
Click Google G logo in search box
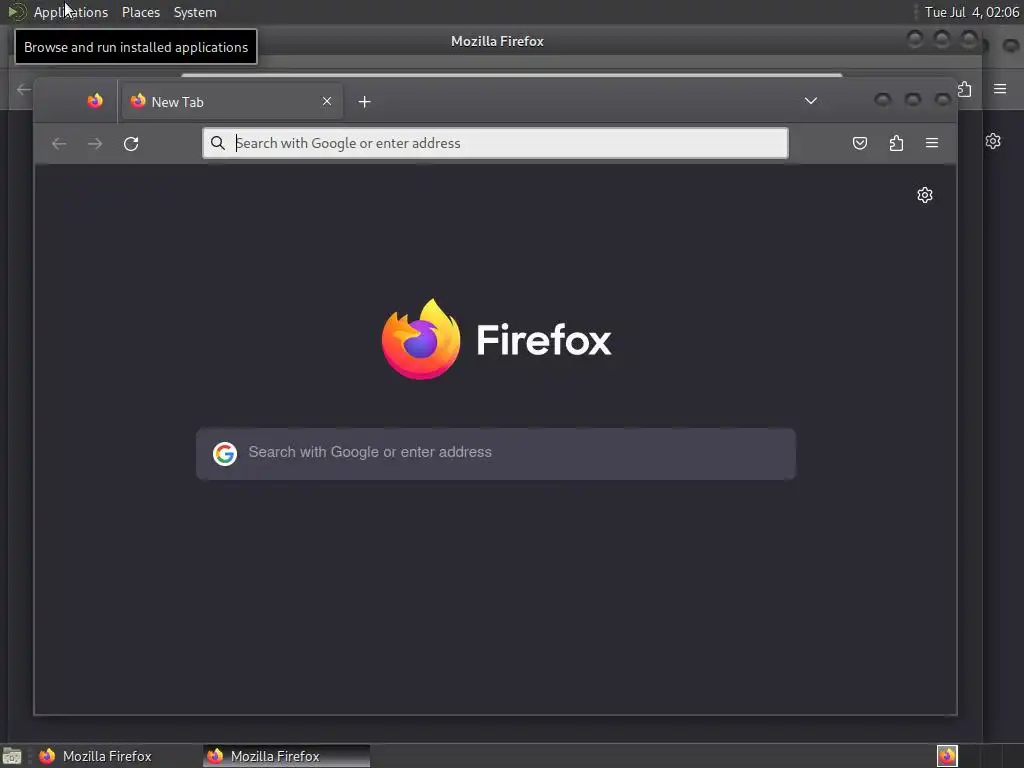coord(225,453)
